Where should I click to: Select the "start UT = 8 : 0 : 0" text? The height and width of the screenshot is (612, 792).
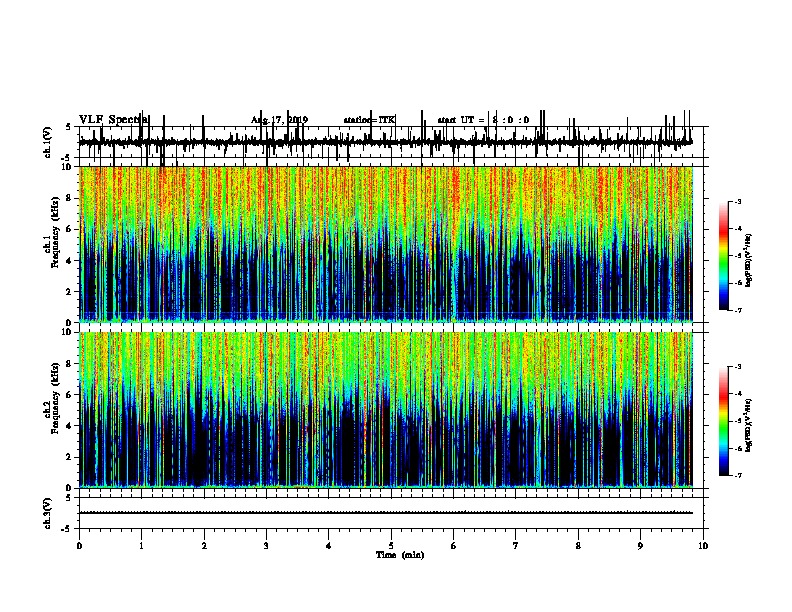click(483, 120)
